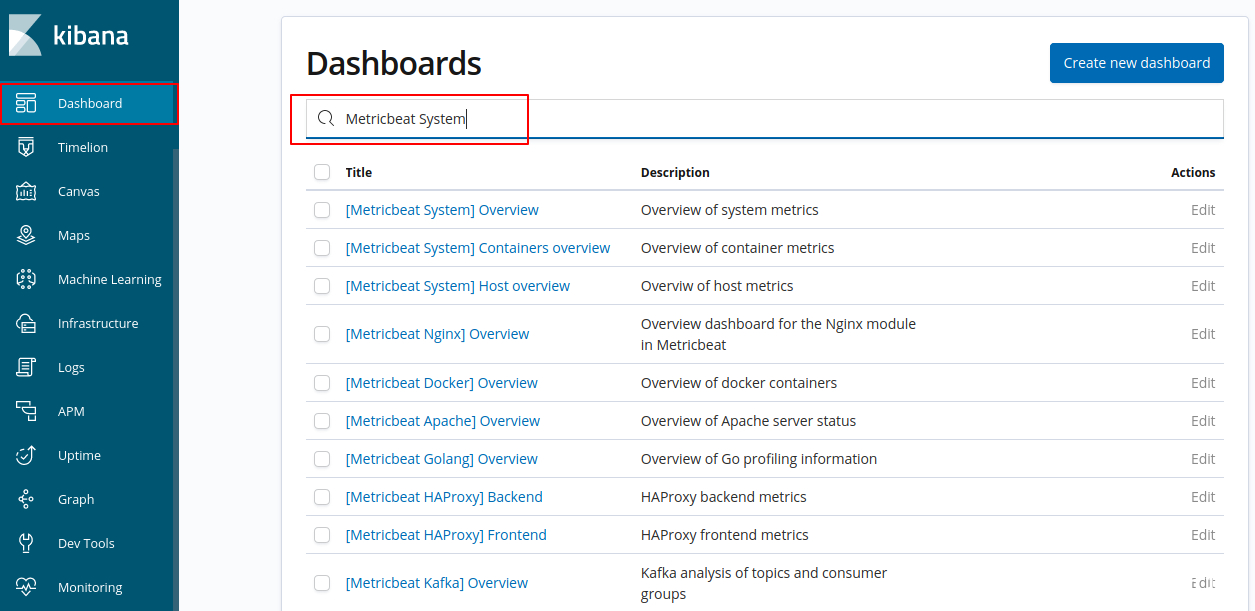Toggle the select-all checkbox in the table header
Image resolution: width=1255 pixels, height=611 pixels.
coord(322,172)
